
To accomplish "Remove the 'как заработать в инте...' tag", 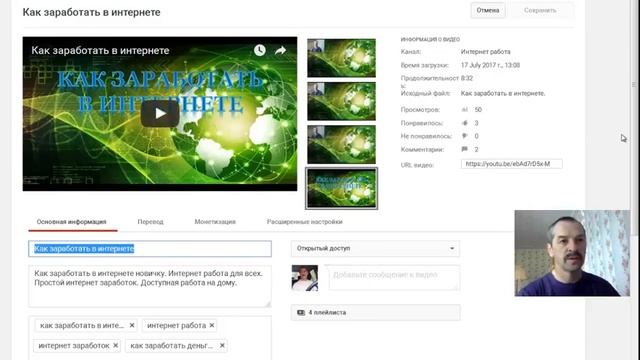I will tap(132, 325).
